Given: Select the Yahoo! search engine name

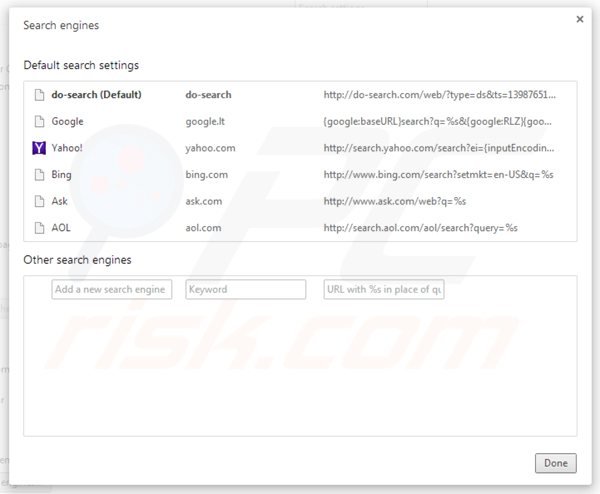Looking at the screenshot, I should pos(67,148).
